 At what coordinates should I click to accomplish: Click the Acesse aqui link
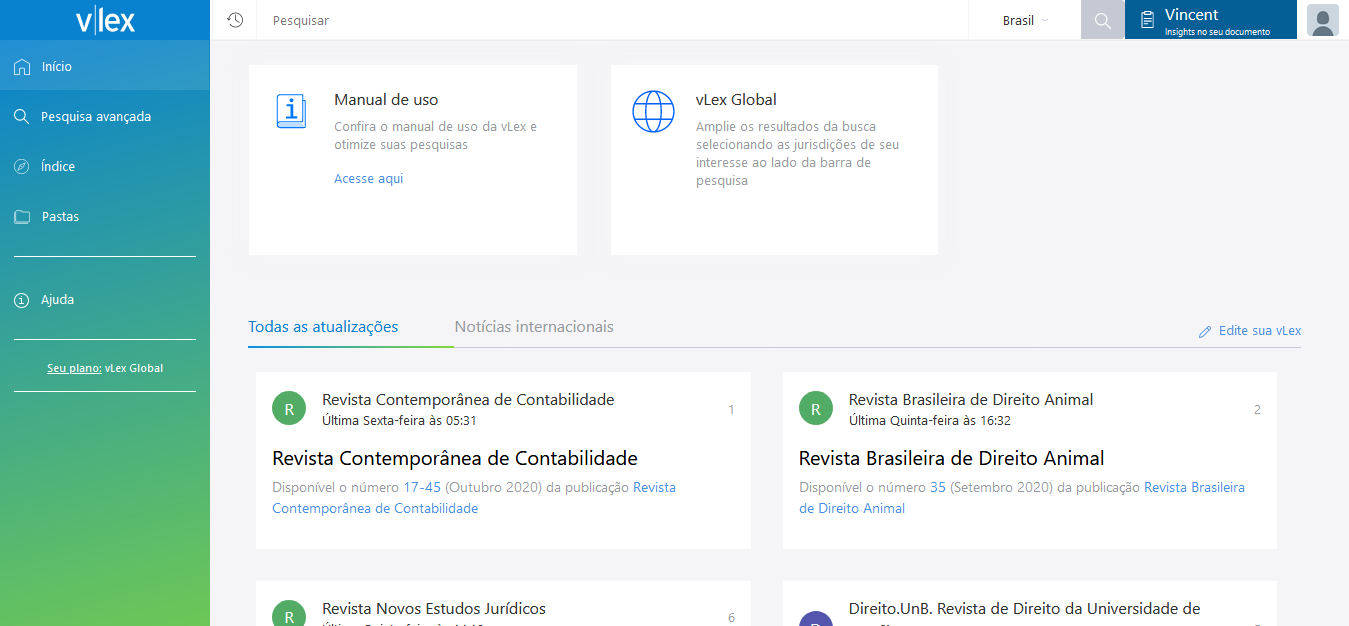click(368, 179)
